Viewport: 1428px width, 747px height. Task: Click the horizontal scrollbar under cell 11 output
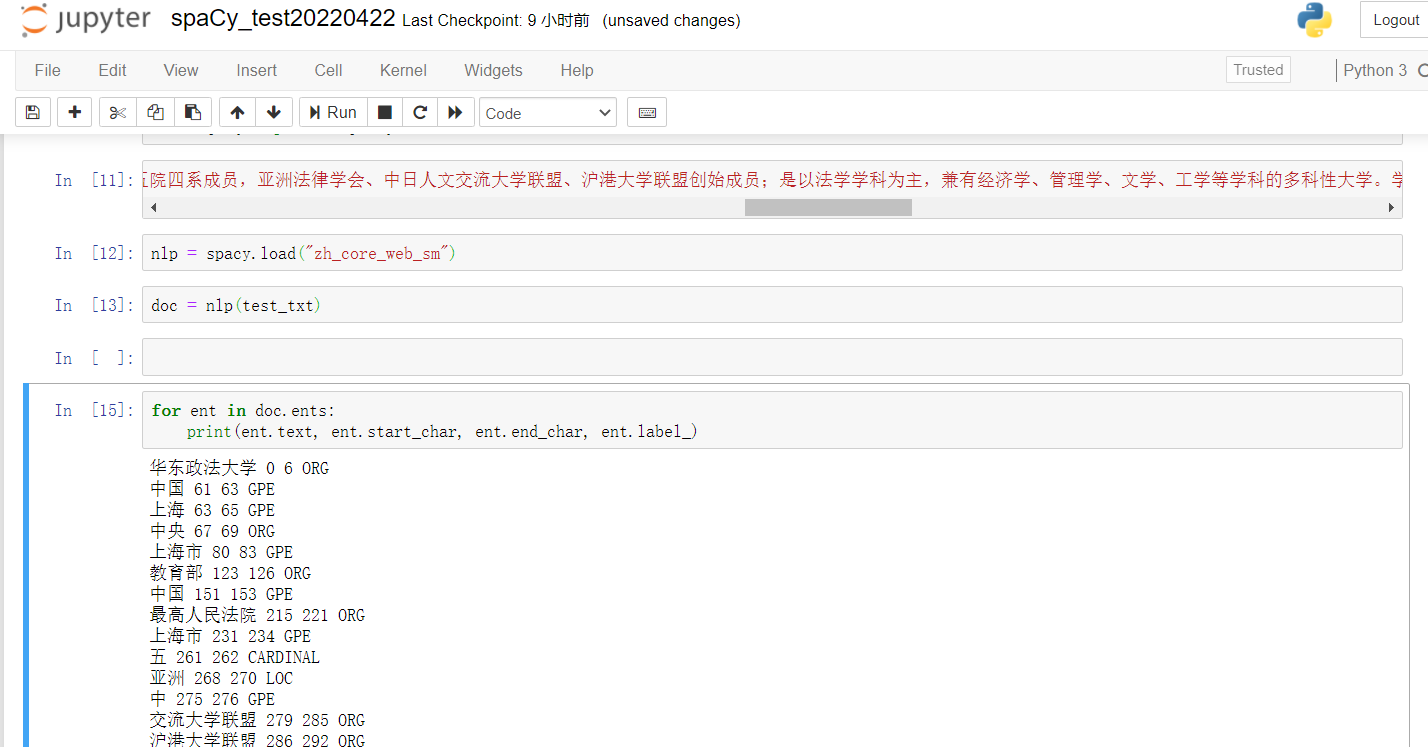(827, 207)
